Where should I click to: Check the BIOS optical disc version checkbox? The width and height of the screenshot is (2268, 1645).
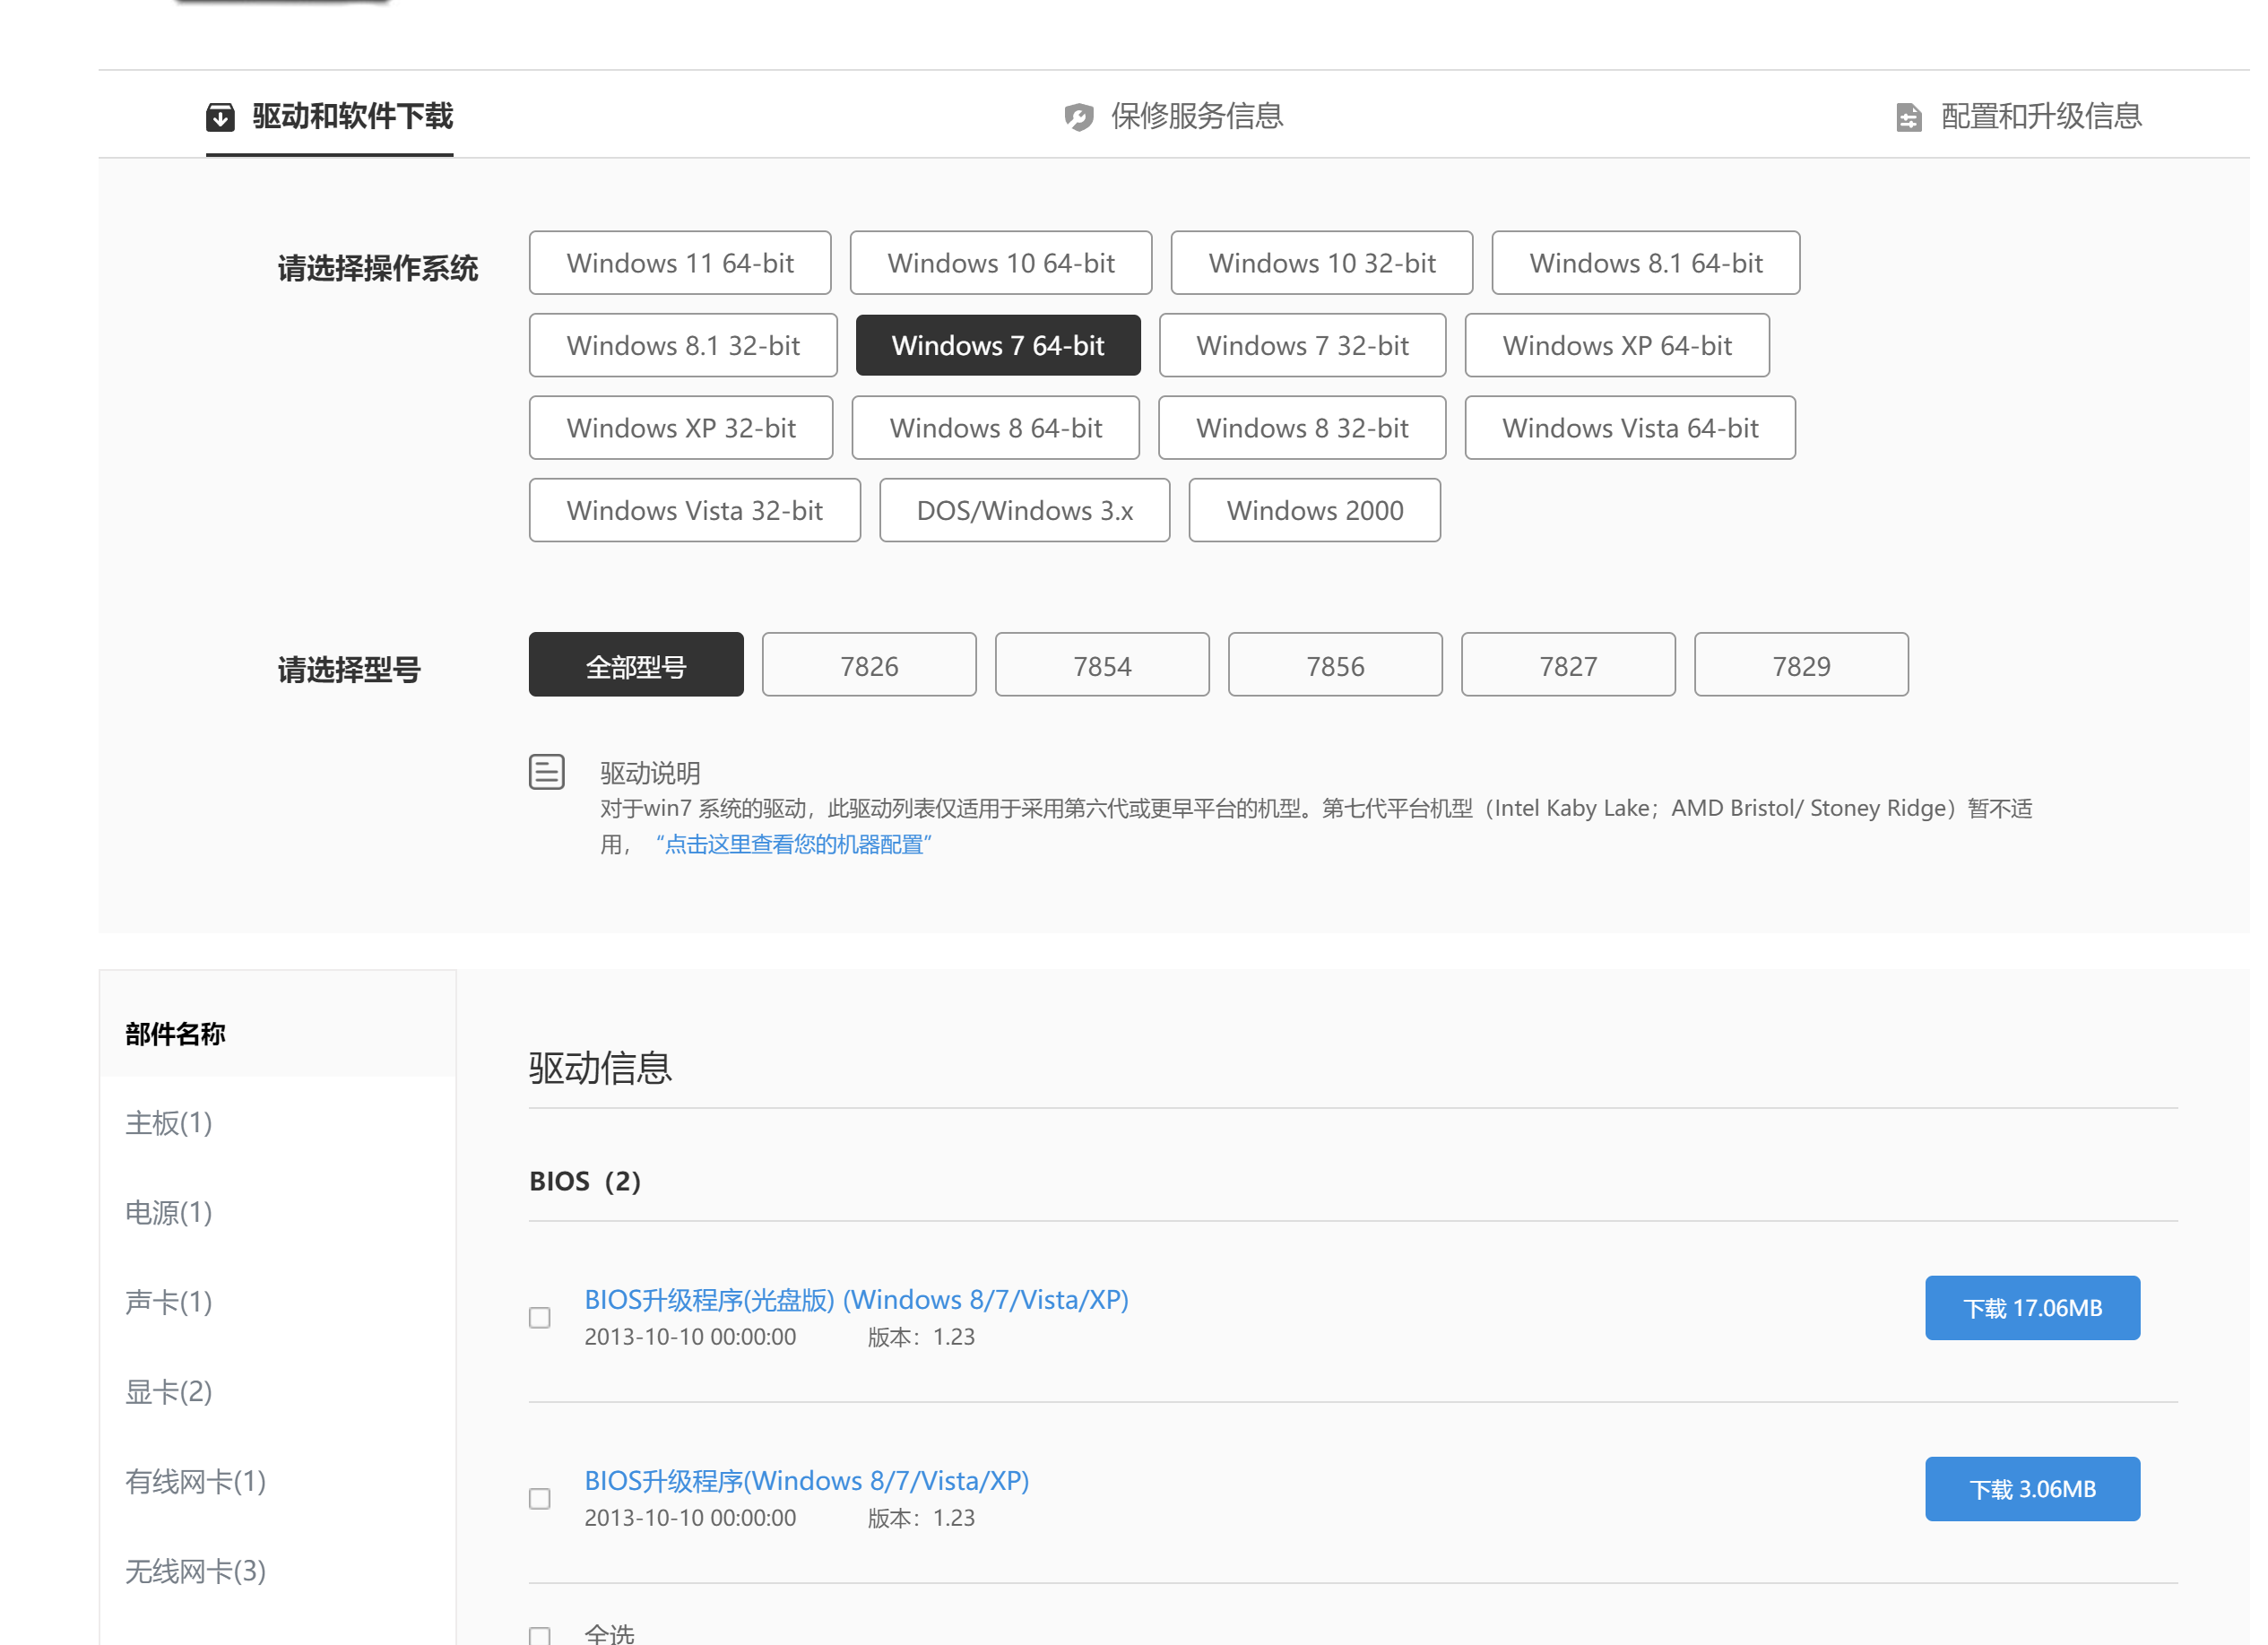540,1317
